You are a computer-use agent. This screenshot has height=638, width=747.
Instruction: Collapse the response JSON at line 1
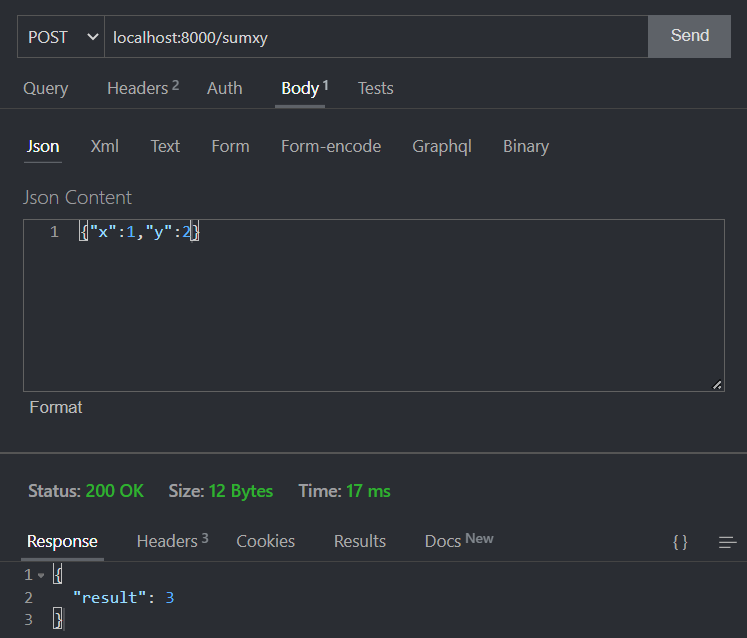tap(41, 576)
